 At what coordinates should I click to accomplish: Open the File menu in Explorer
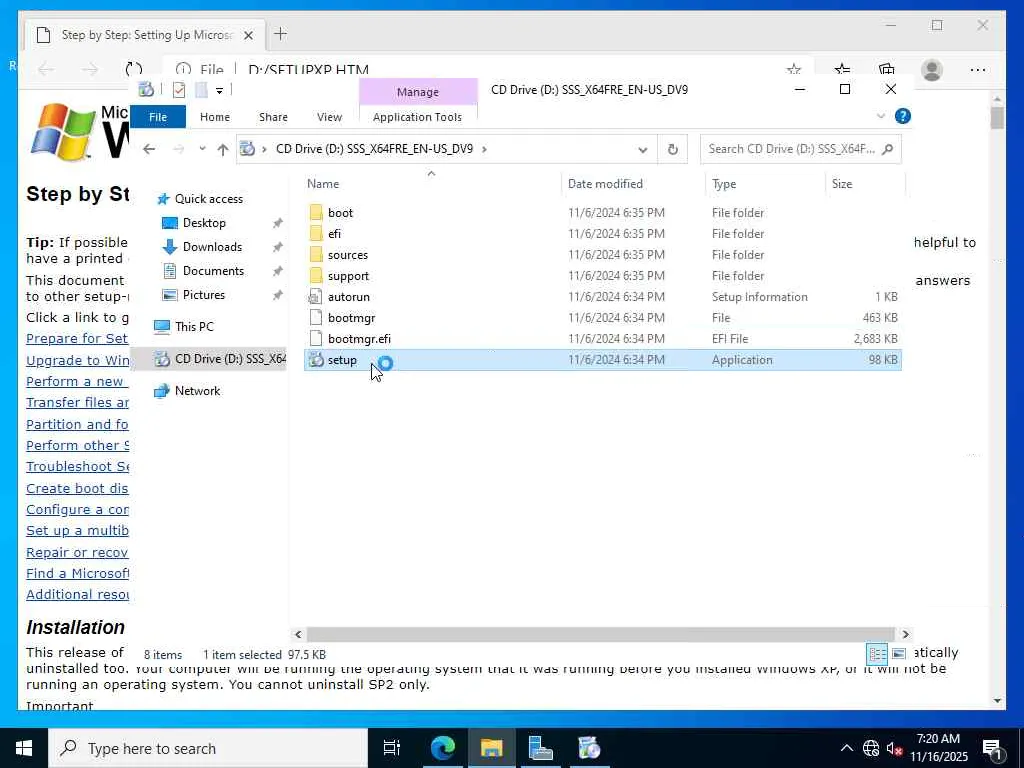pyautogui.click(x=158, y=117)
